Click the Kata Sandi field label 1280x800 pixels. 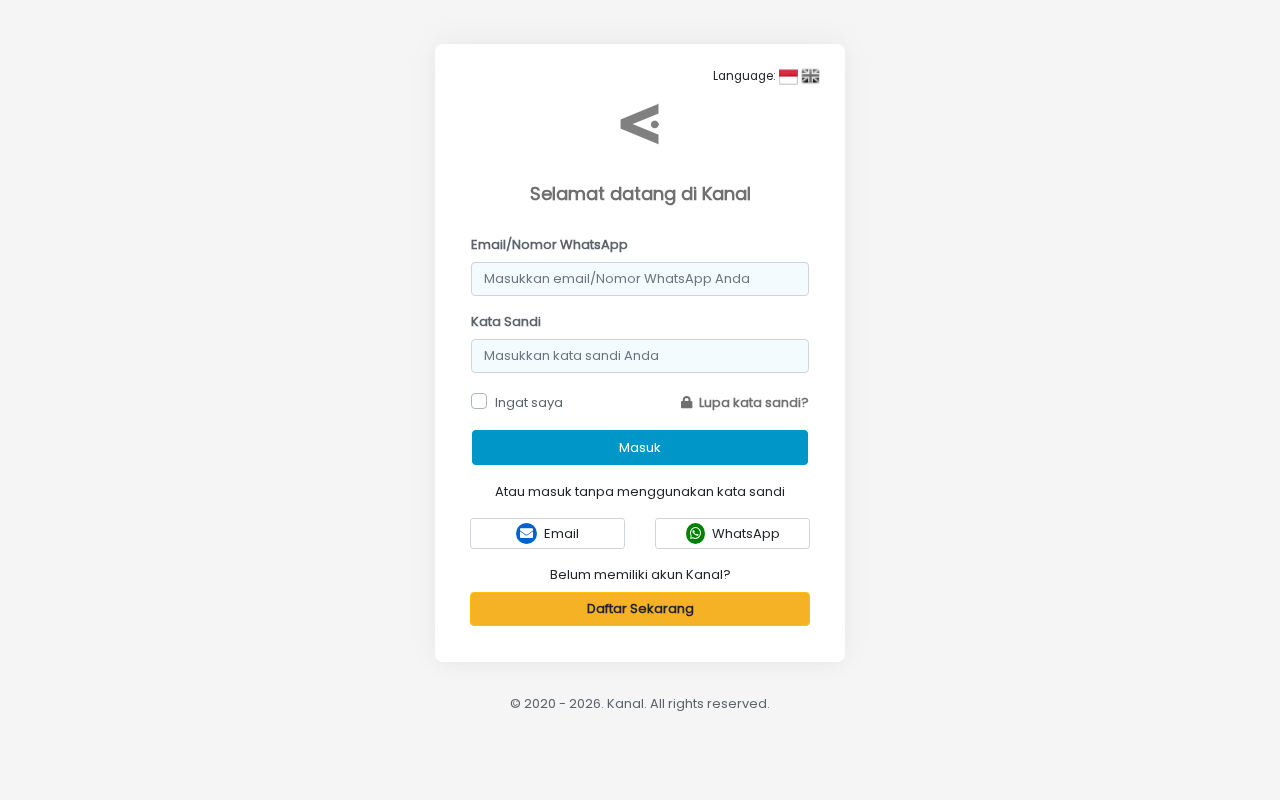(506, 321)
